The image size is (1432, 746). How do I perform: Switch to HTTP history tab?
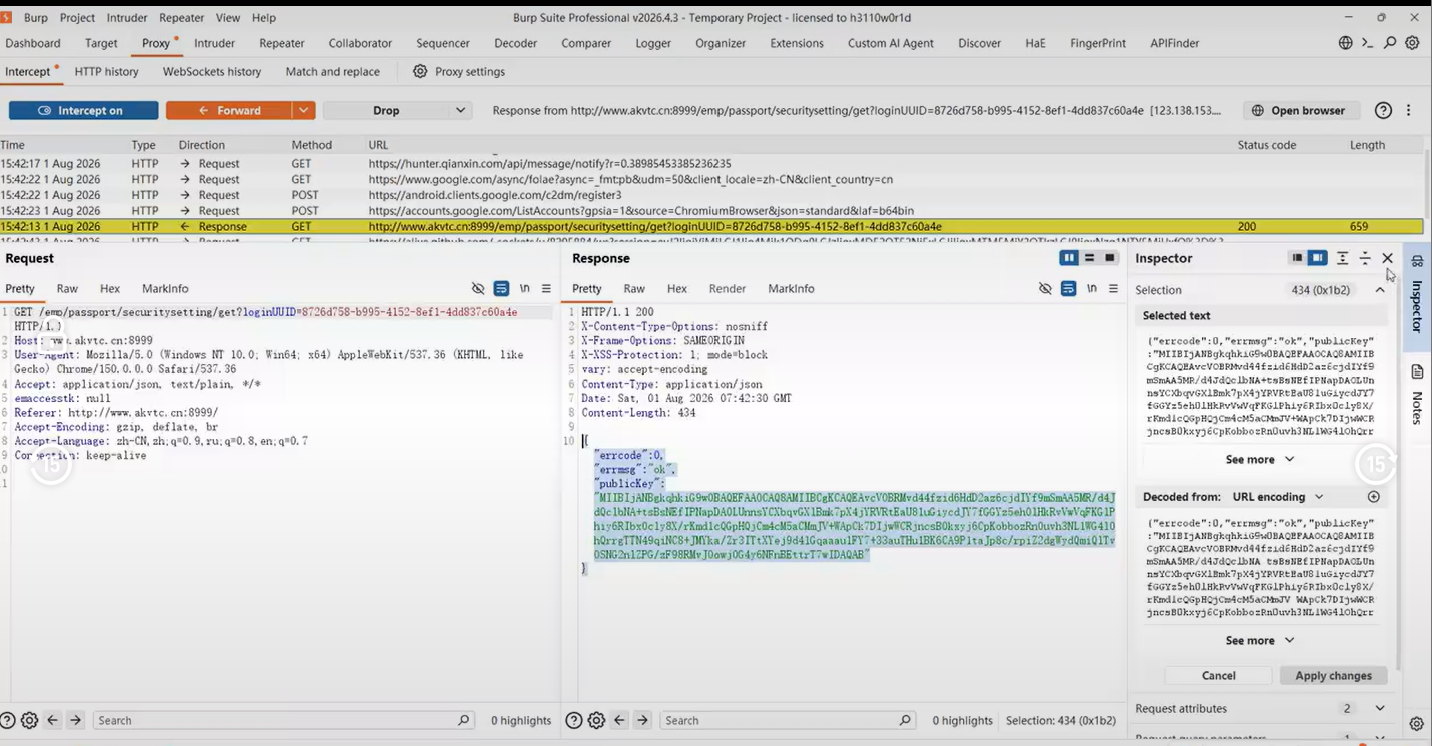coord(106,72)
